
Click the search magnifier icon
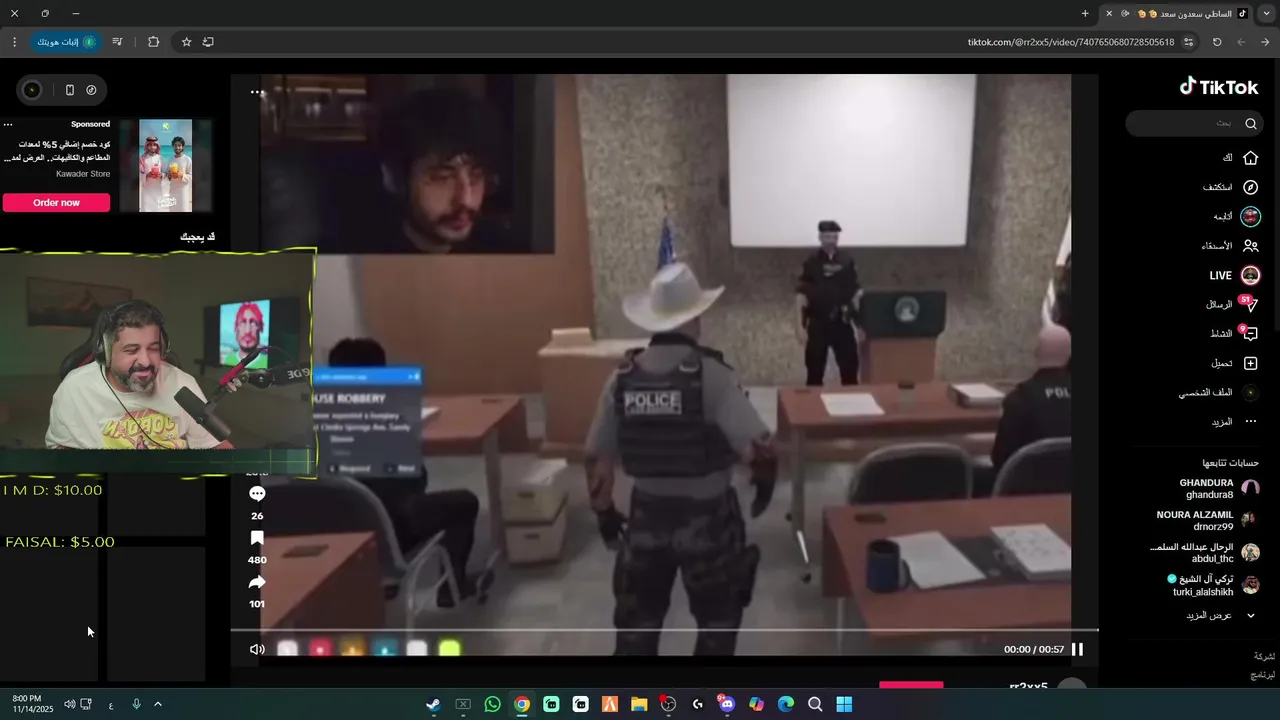[1251, 124]
